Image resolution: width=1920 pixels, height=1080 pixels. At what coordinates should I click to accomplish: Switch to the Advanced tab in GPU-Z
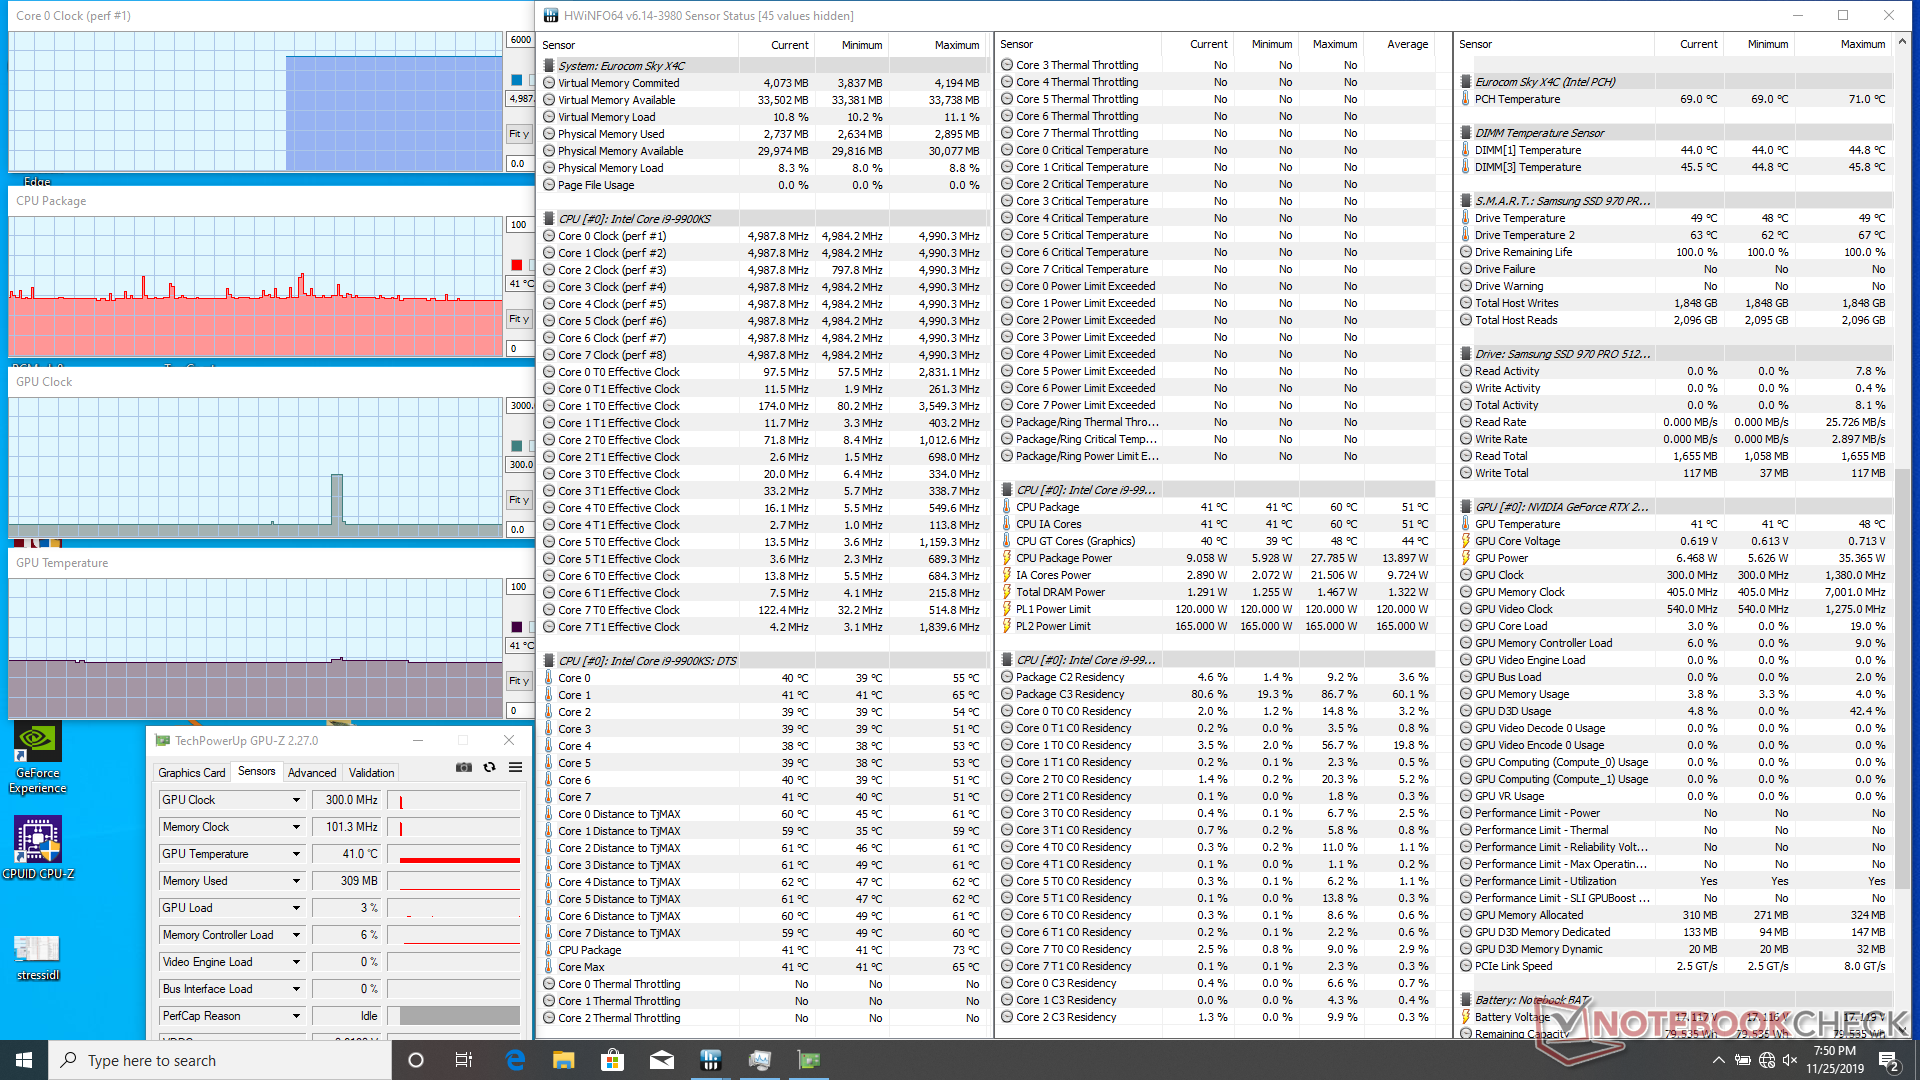point(312,773)
